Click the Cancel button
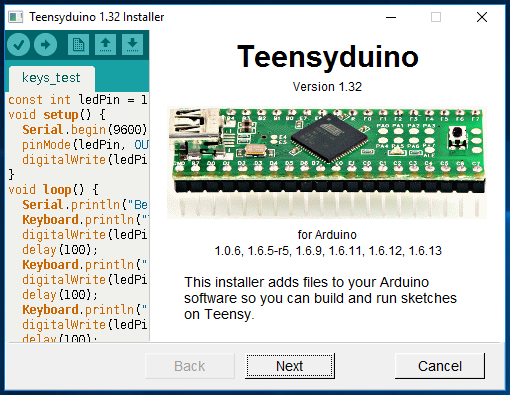The image size is (510, 395). point(440,366)
